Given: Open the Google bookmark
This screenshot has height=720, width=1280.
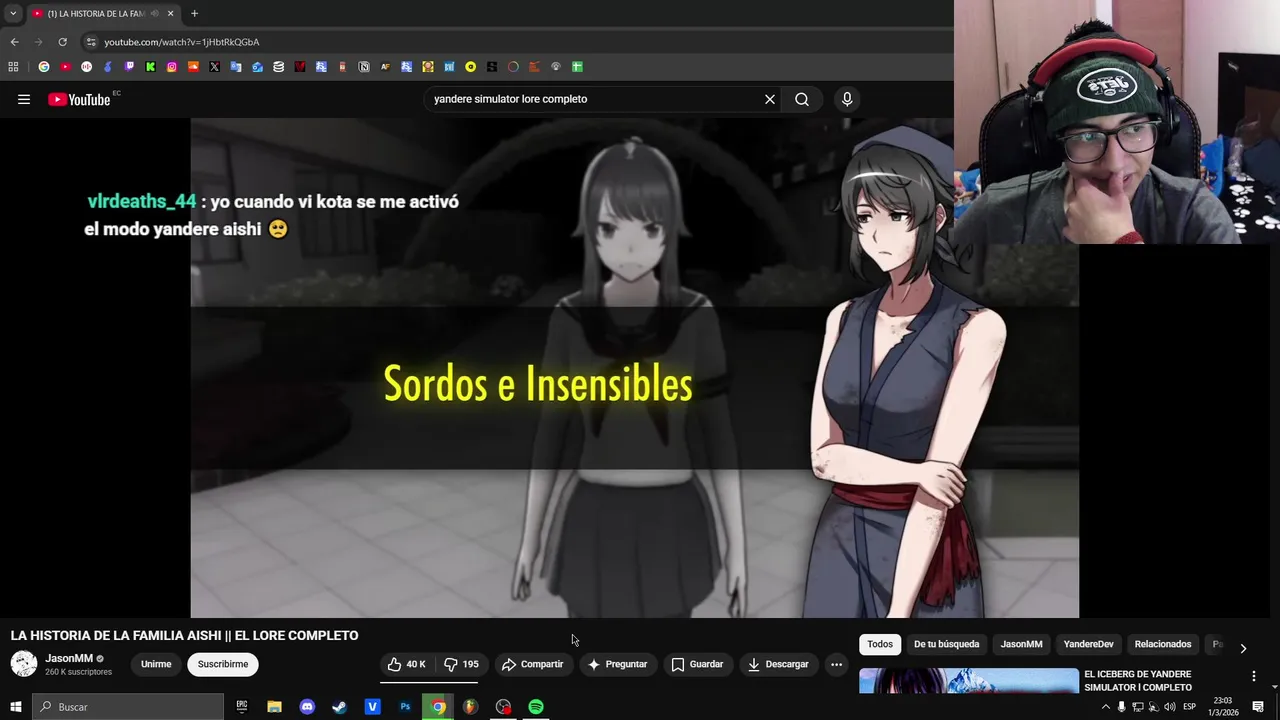Looking at the screenshot, I should click(x=43, y=67).
